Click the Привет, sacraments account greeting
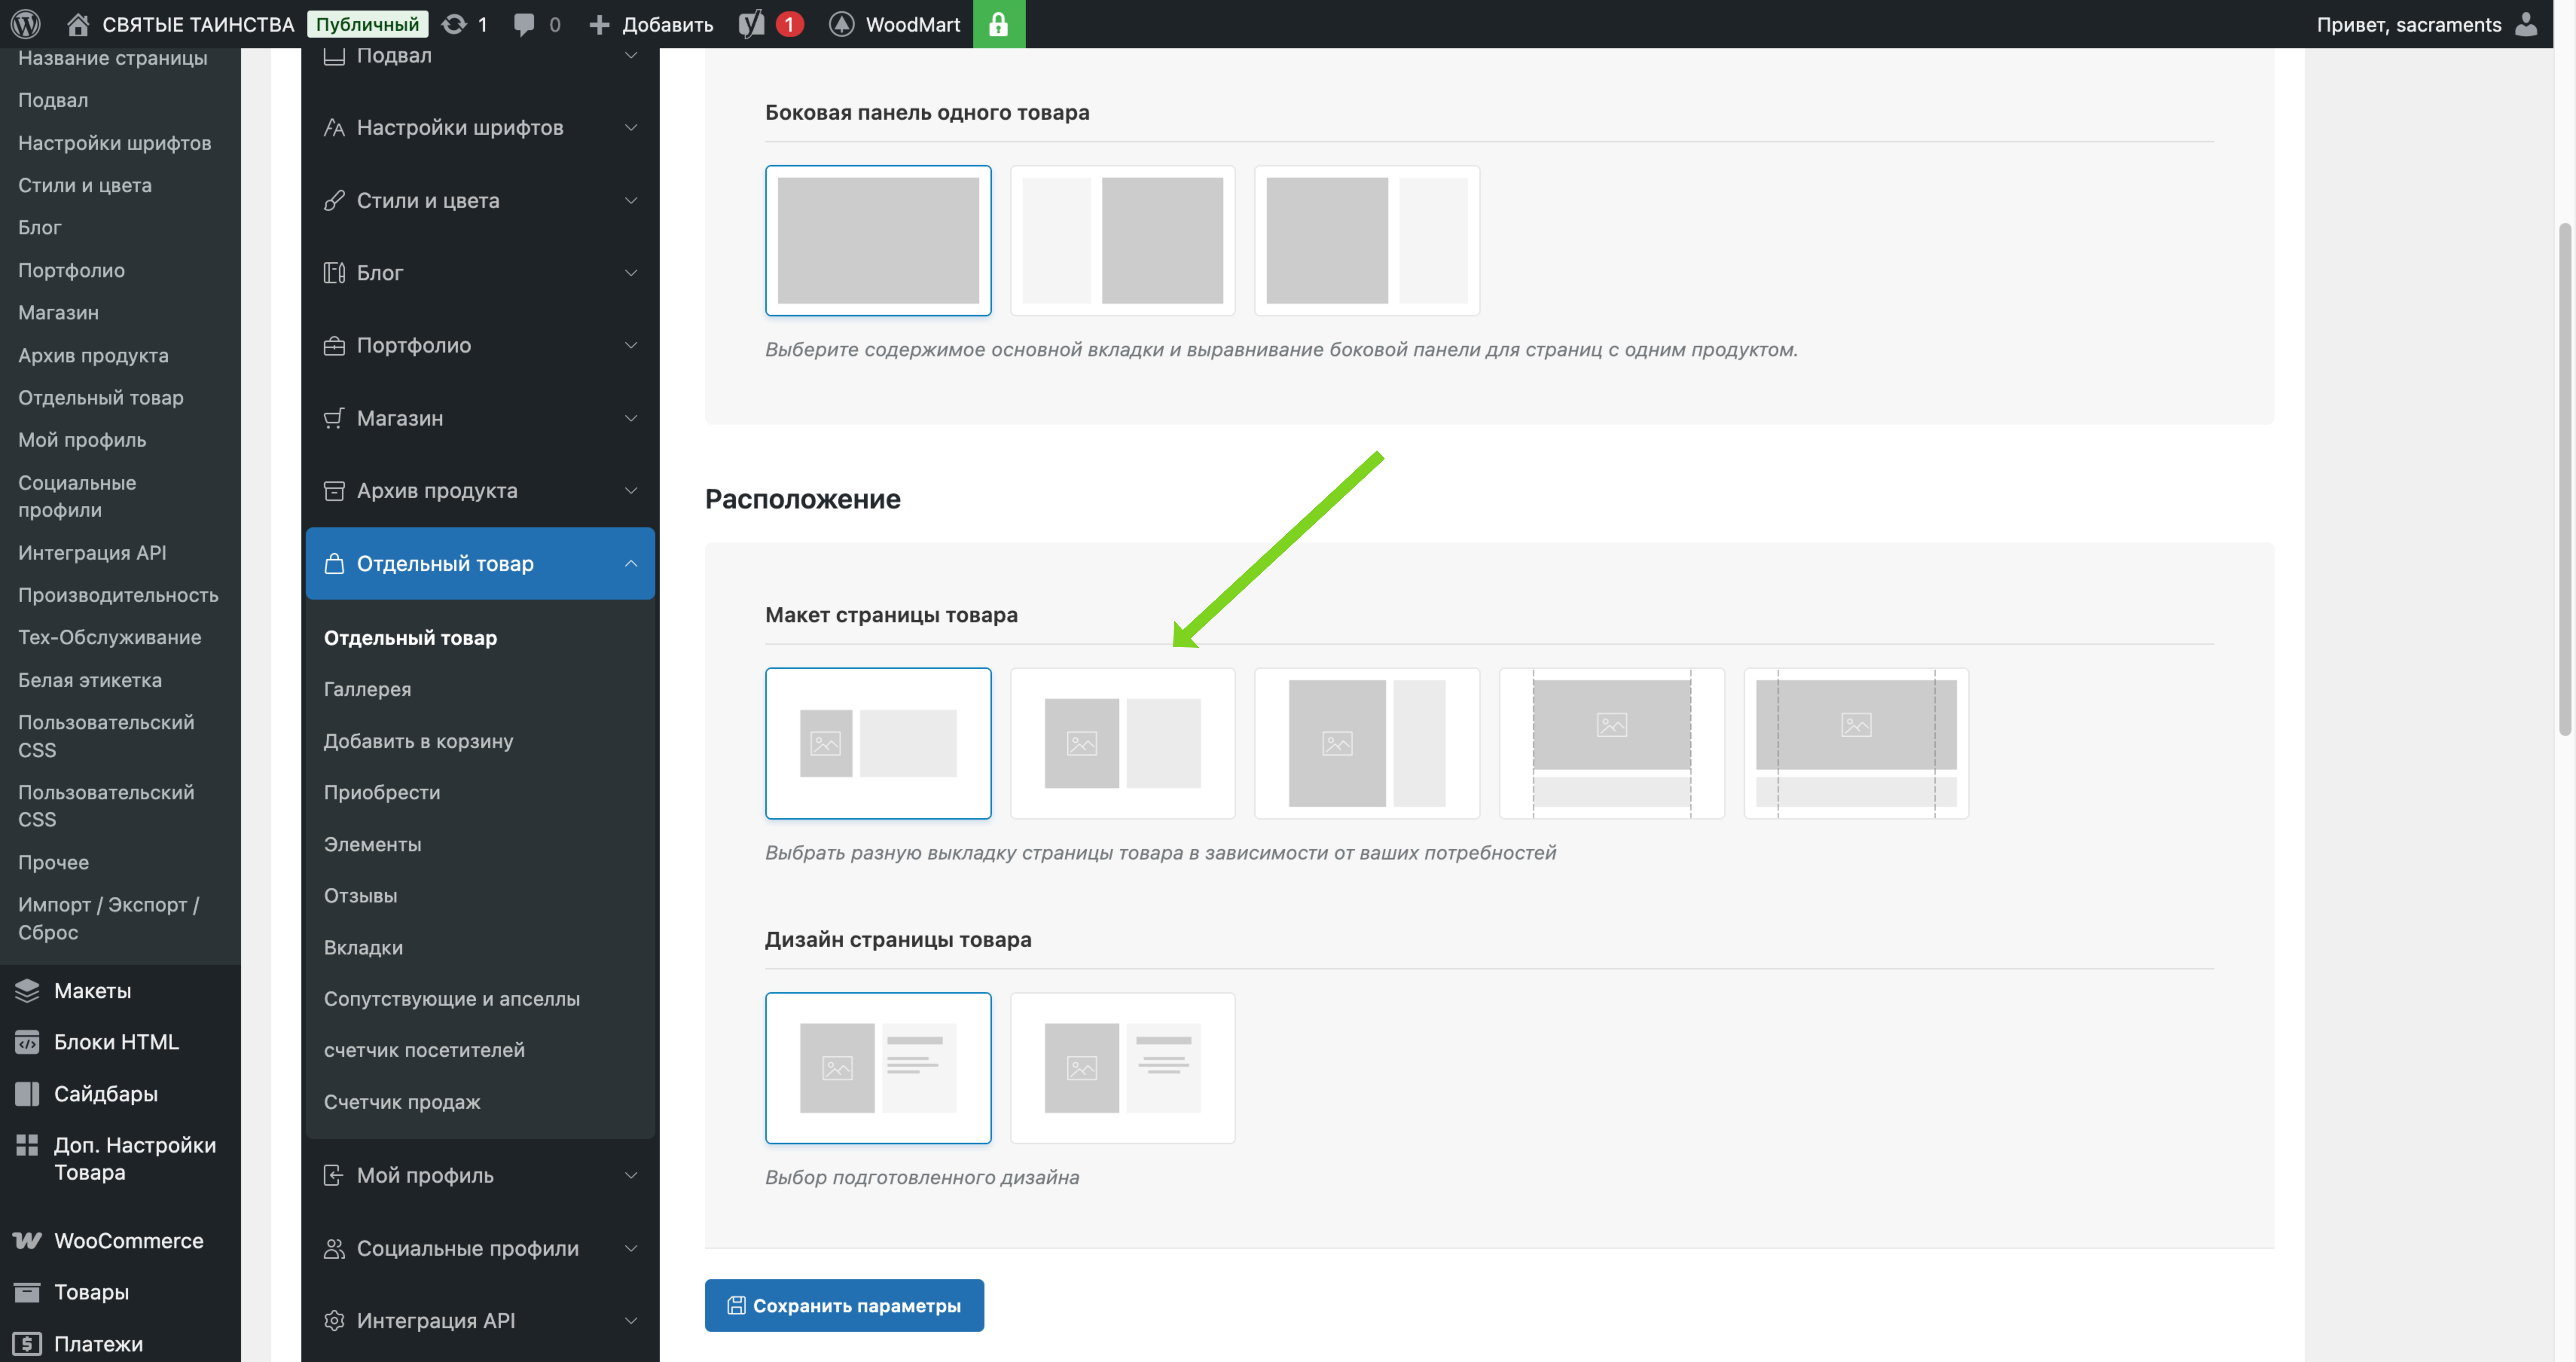Image resolution: width=2576 pixels, height=1362 pixels. pyautogui.click(x=2409, y=24)
